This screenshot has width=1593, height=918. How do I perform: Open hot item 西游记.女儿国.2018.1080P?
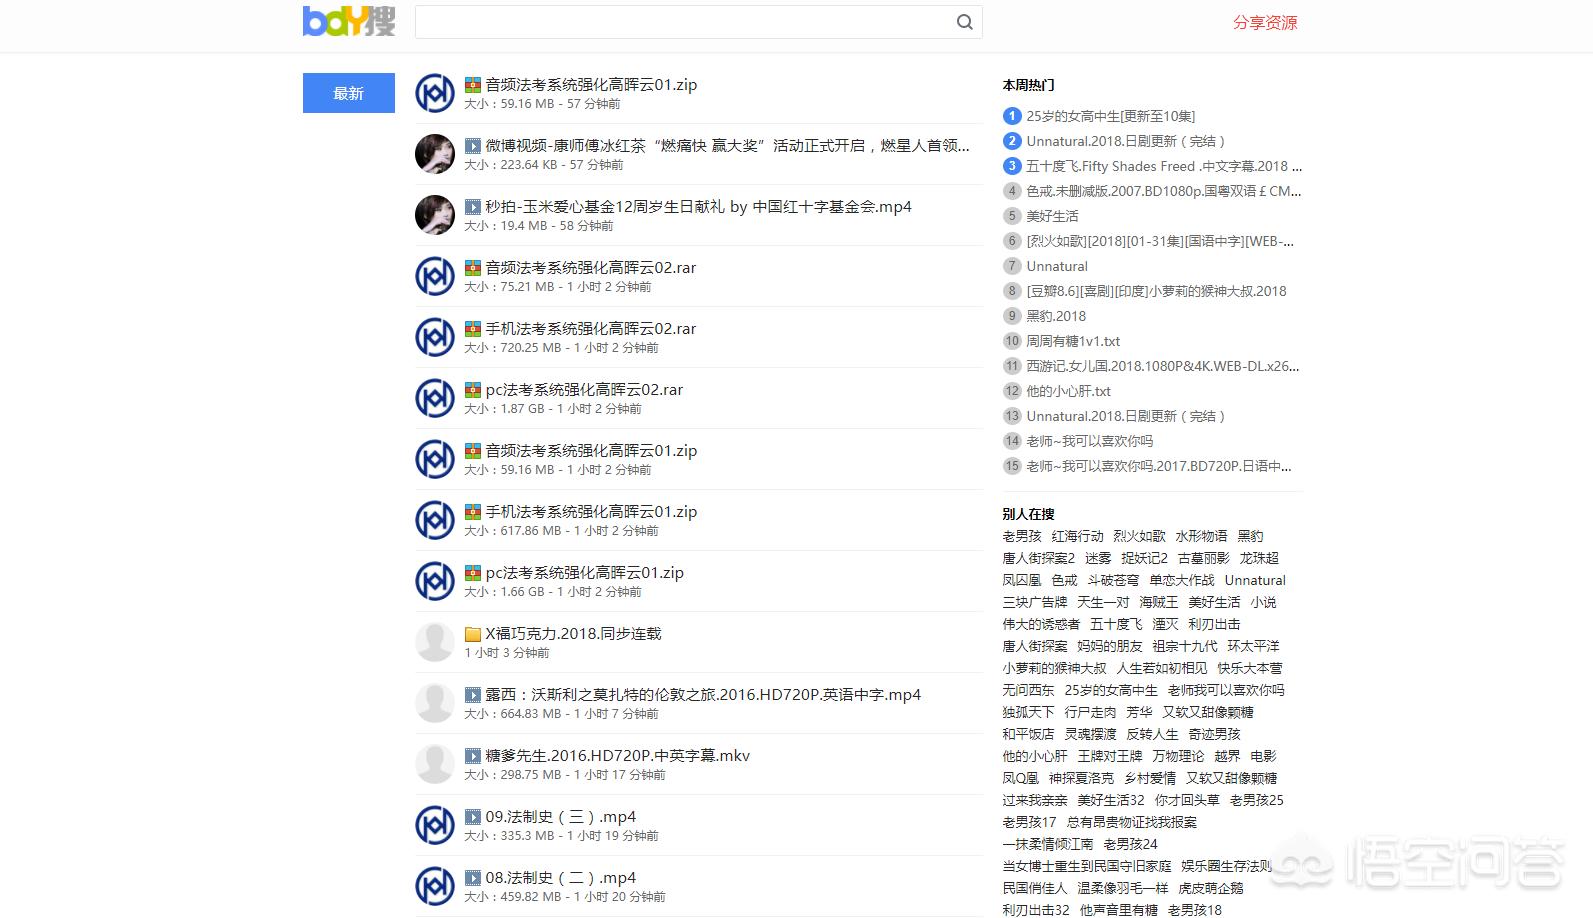pyautogui.click(x=1163, y=366)
